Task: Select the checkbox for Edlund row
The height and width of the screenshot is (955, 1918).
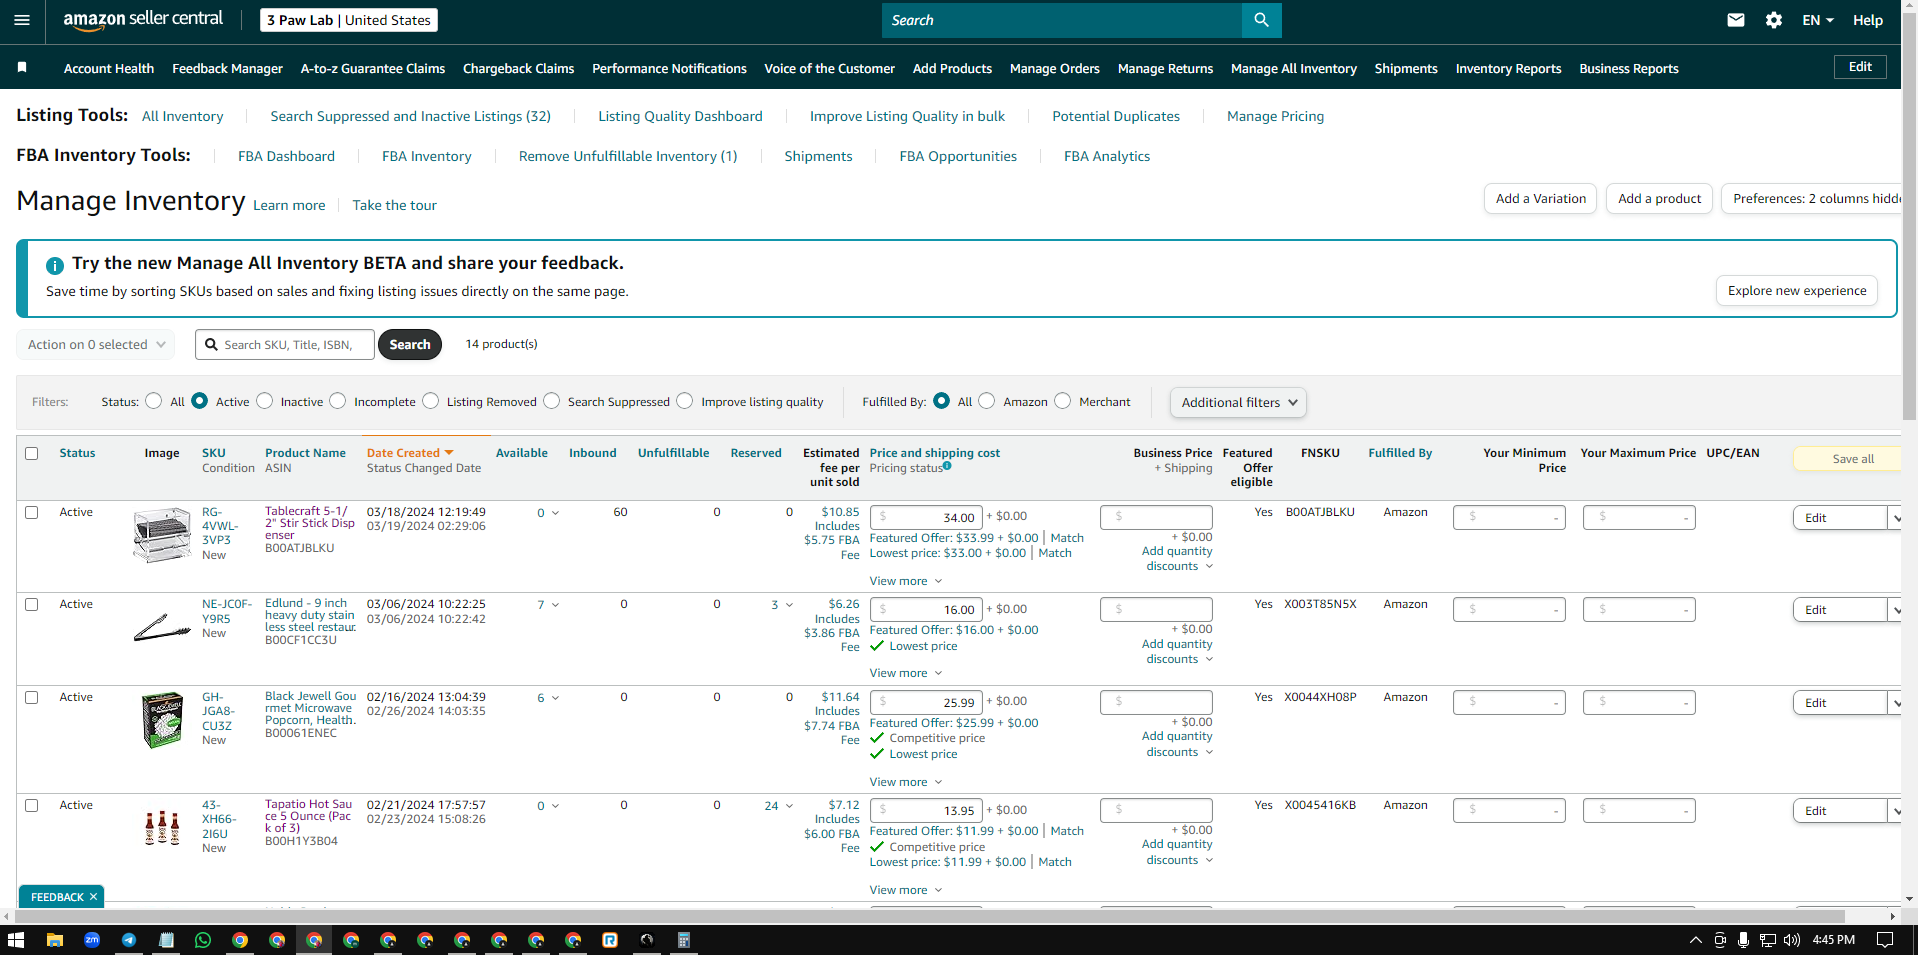Action: click(x=32, y=605)
